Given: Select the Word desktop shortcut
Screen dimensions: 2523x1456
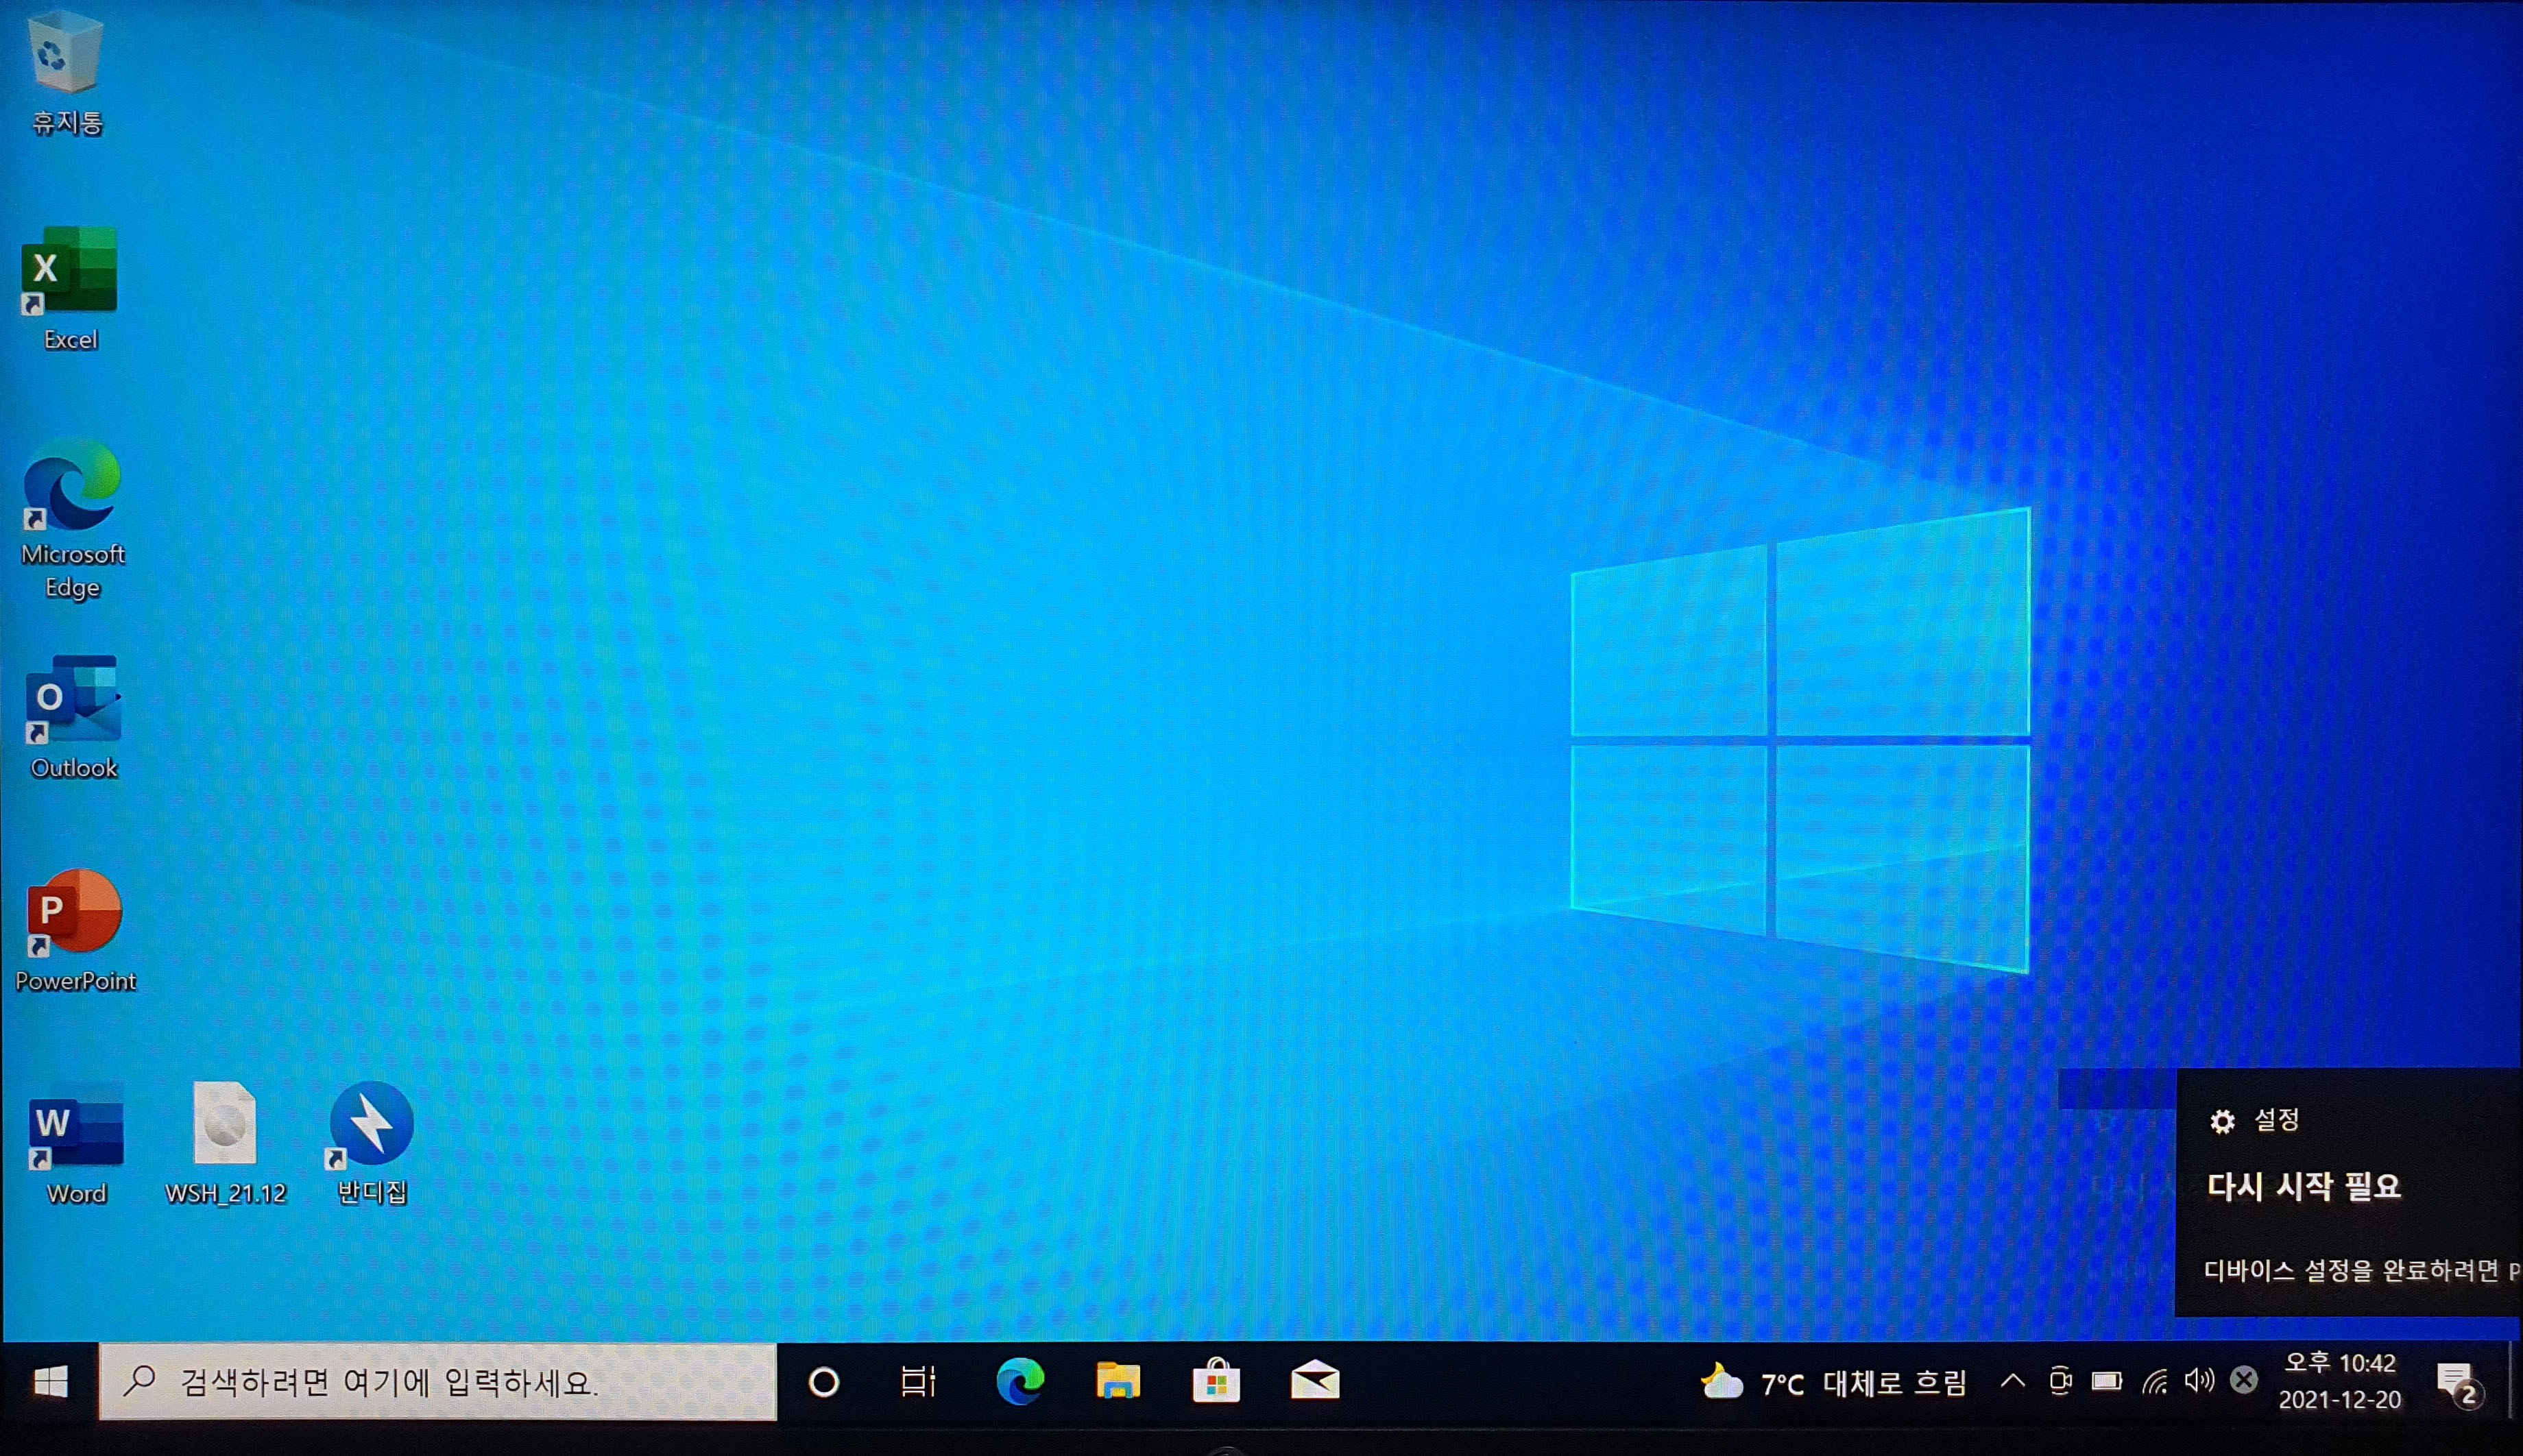Looking at the screenshot, I should pos(76,1143).
